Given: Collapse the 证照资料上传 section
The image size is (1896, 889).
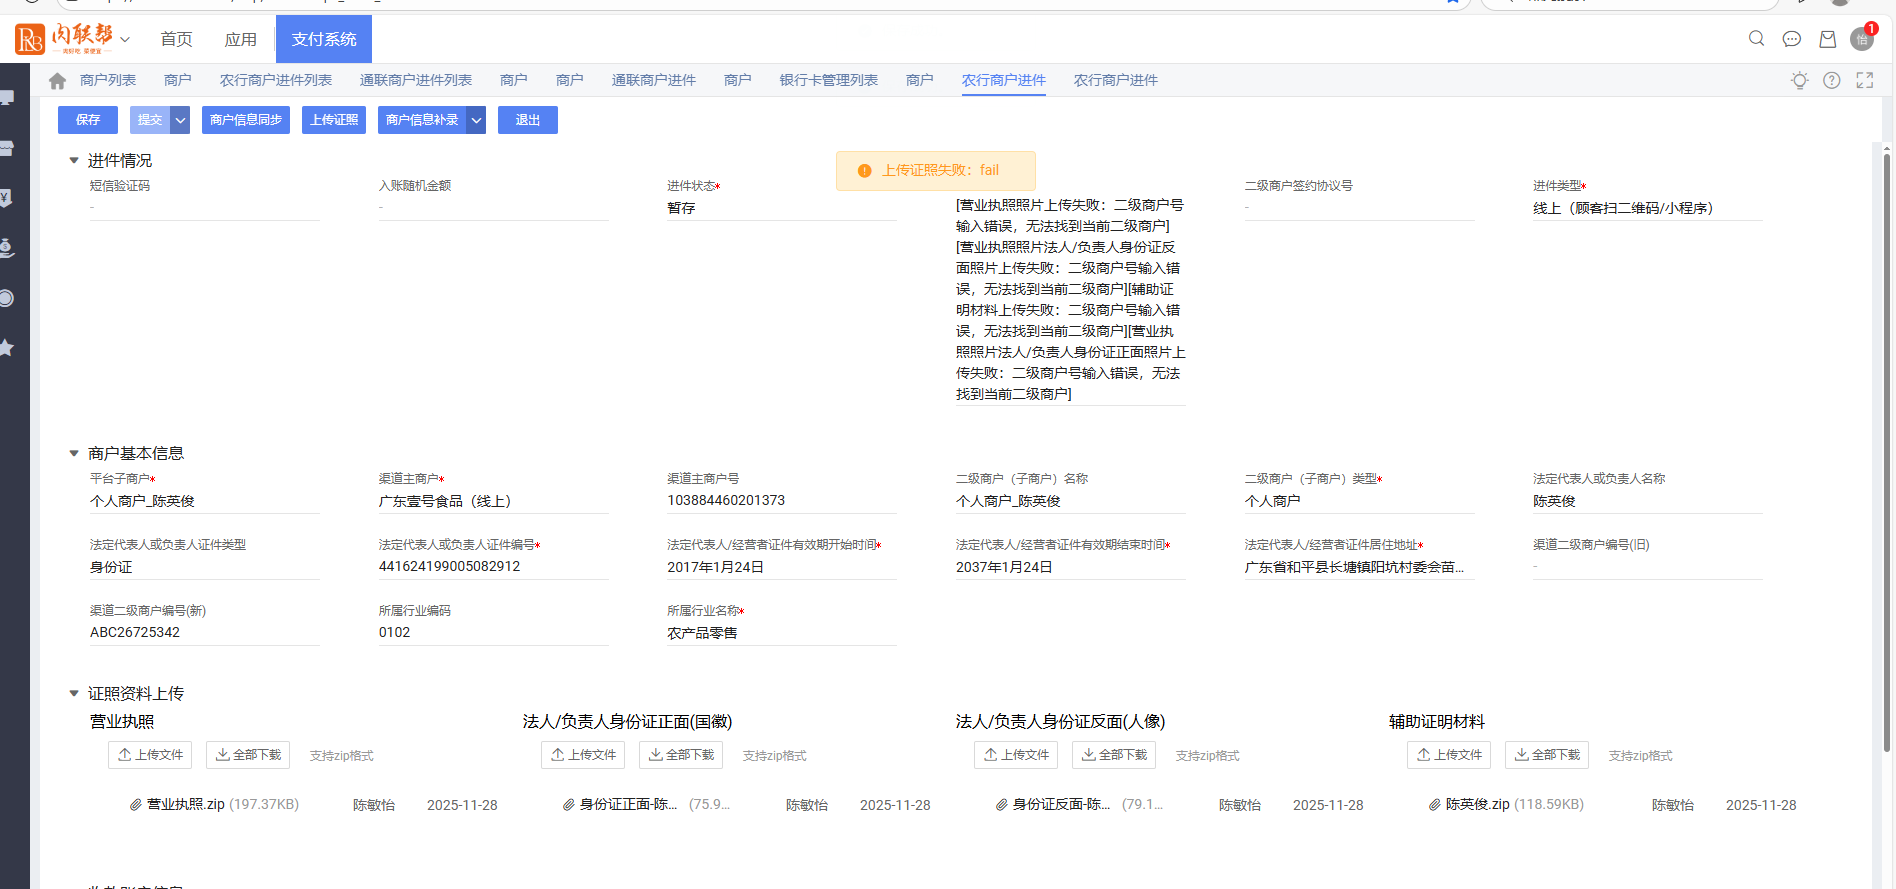Looking at the screenshot, I should point(74,693).
